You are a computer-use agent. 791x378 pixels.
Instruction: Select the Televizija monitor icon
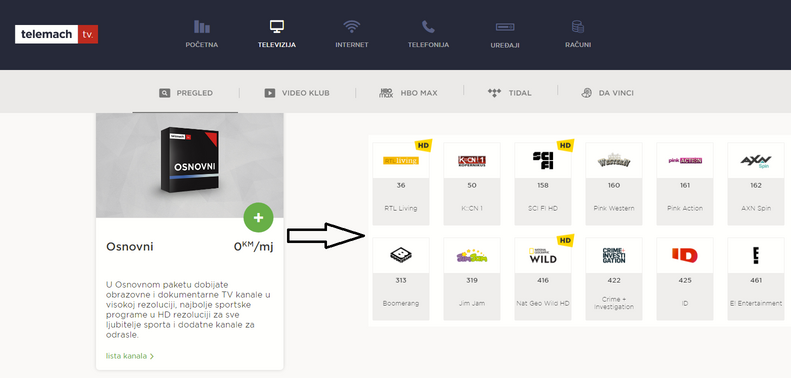(277, 27)
